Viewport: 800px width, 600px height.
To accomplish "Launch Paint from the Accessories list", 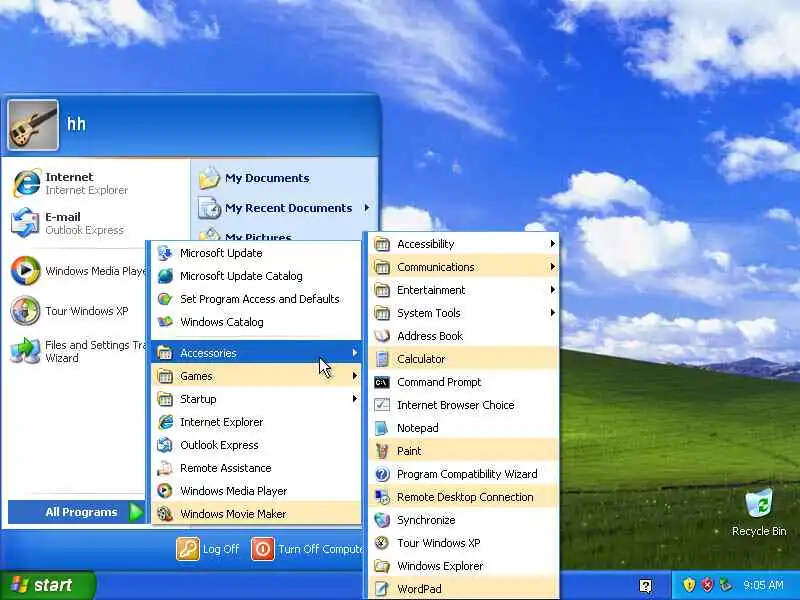I will [463, 451].
